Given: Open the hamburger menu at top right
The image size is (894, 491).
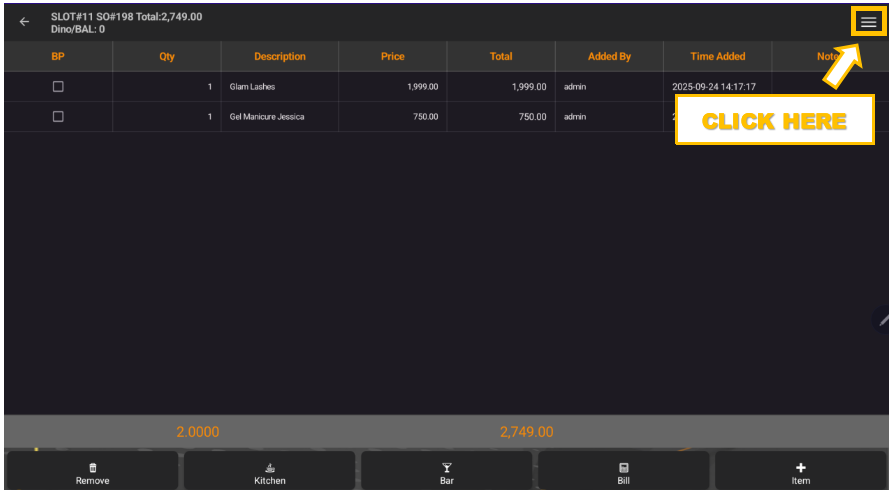Looking at the screenshot, I should tap(867, 22).
